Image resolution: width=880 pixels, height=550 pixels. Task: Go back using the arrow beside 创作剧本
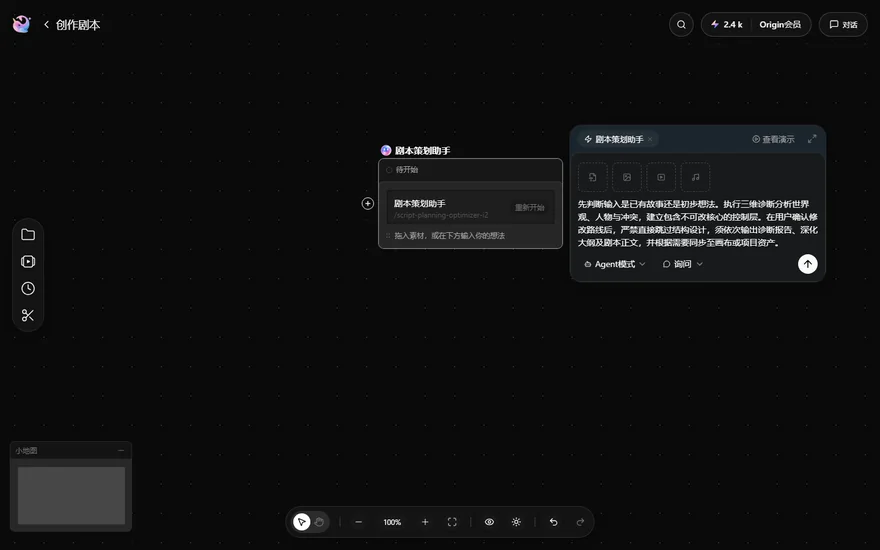point(47,25)
